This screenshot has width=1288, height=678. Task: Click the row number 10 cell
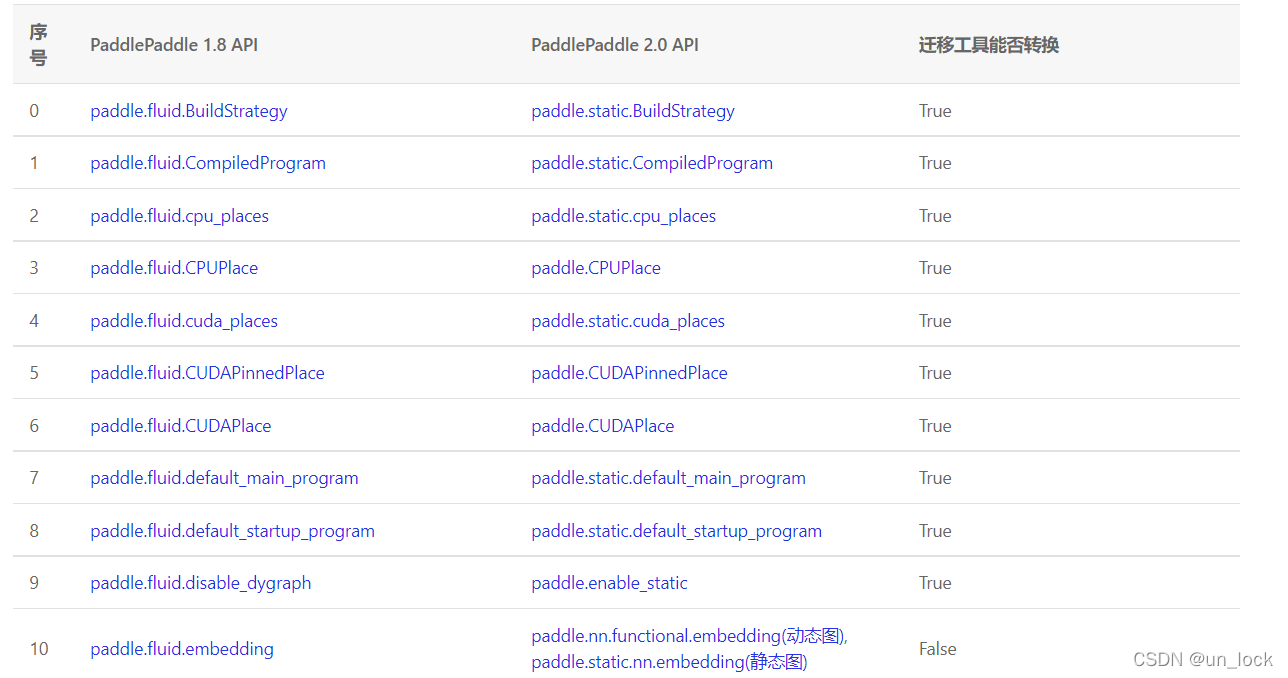pyautogui.click(x=39, y=649)
